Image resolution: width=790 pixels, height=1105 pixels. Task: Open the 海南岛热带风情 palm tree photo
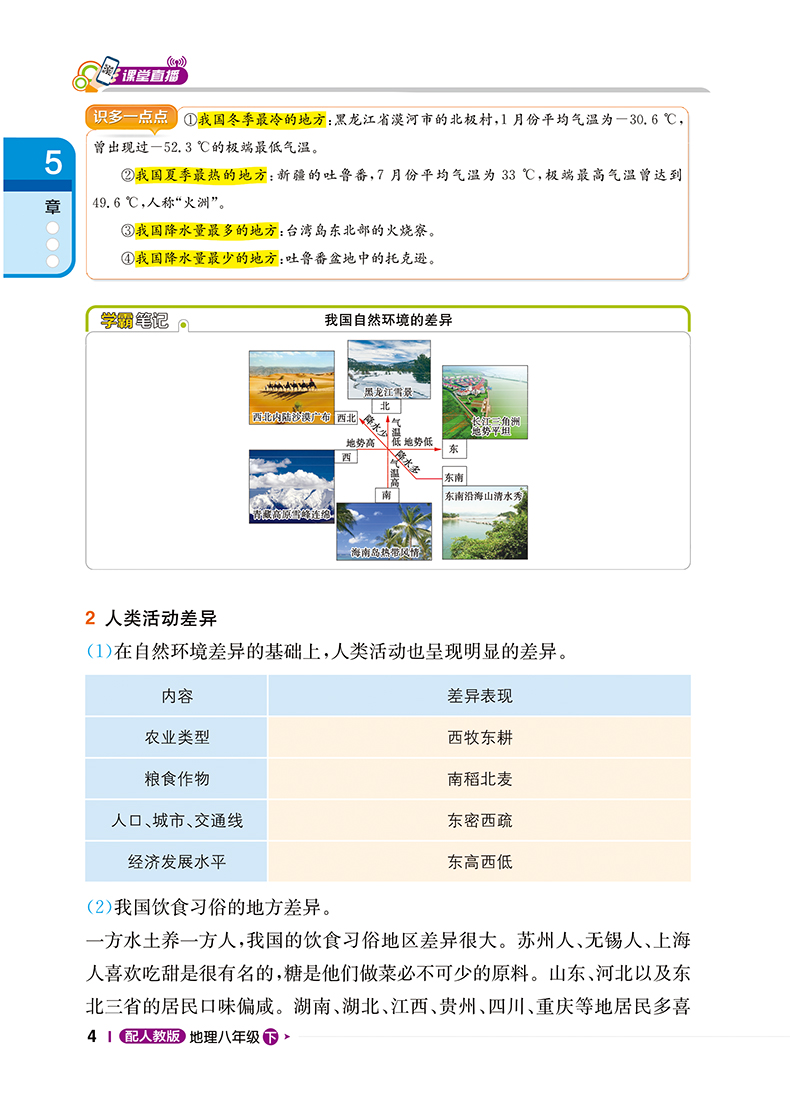pos(384,531)
